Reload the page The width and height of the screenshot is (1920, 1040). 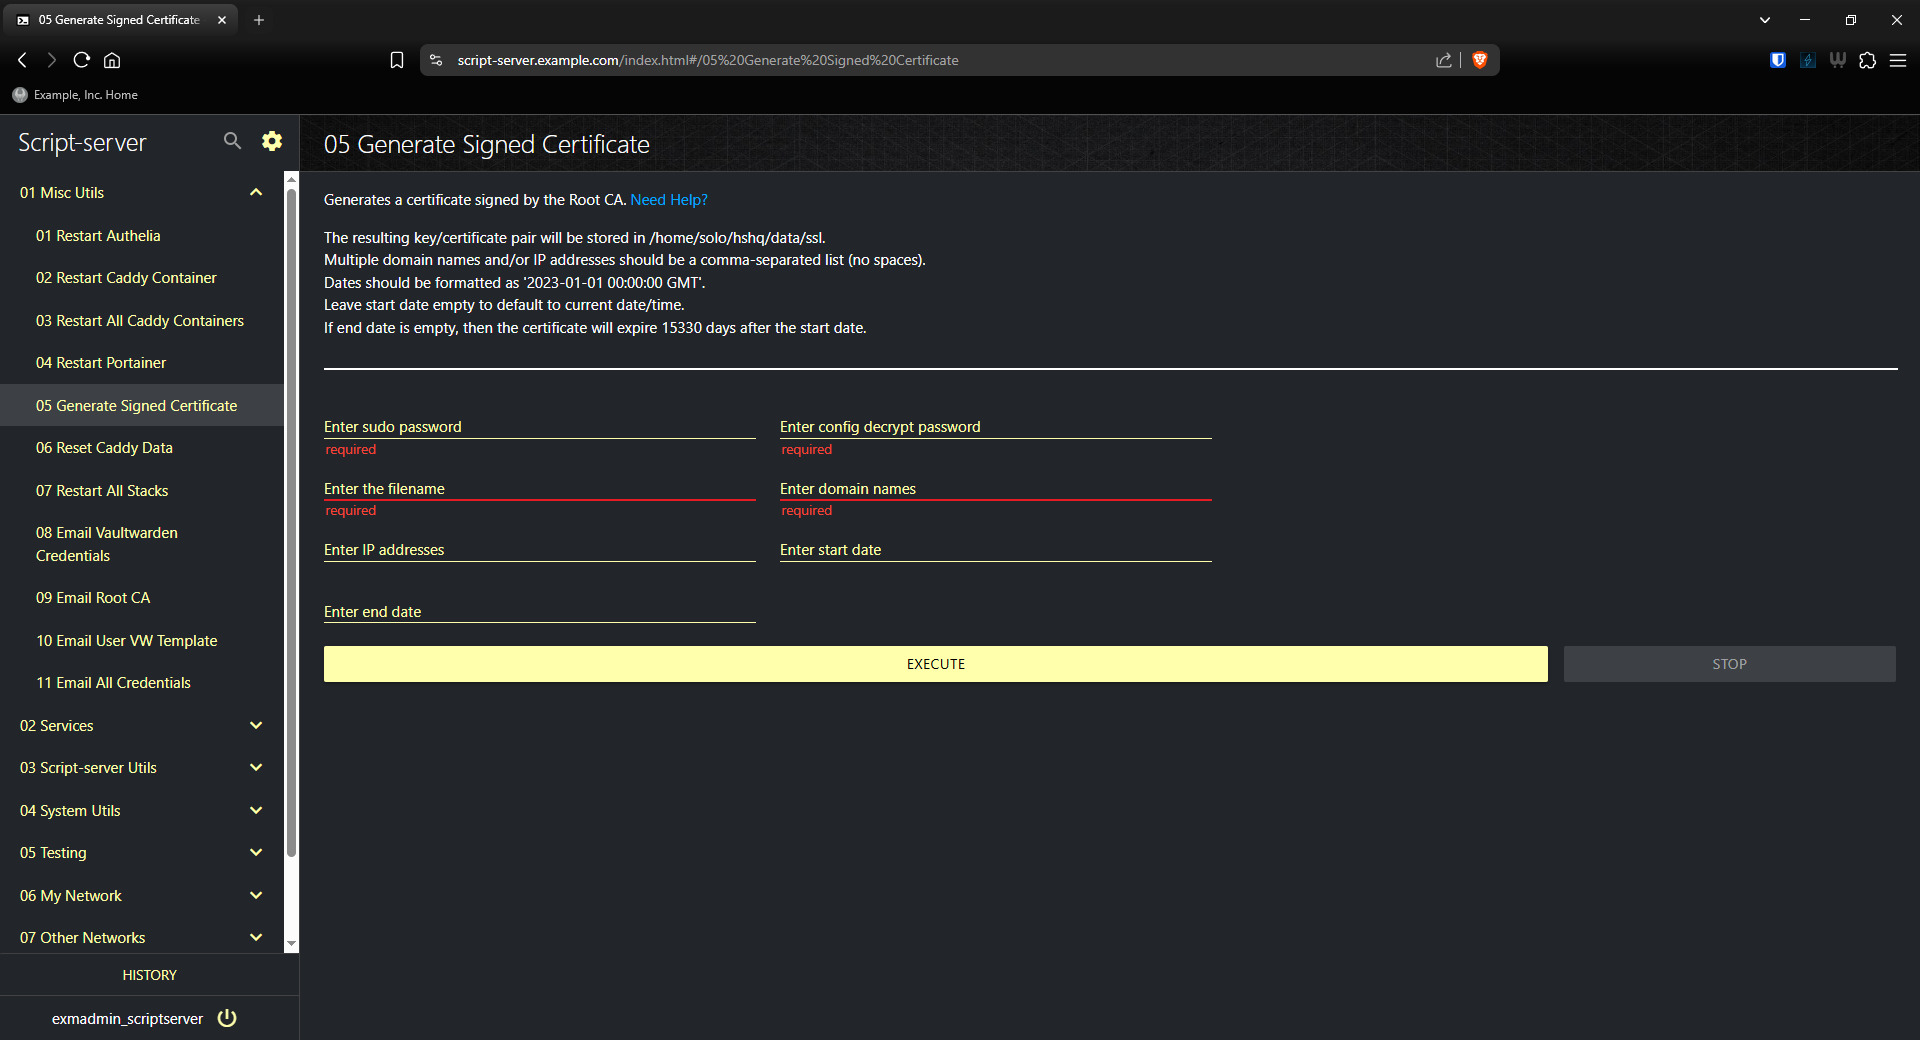click(81, 60)
